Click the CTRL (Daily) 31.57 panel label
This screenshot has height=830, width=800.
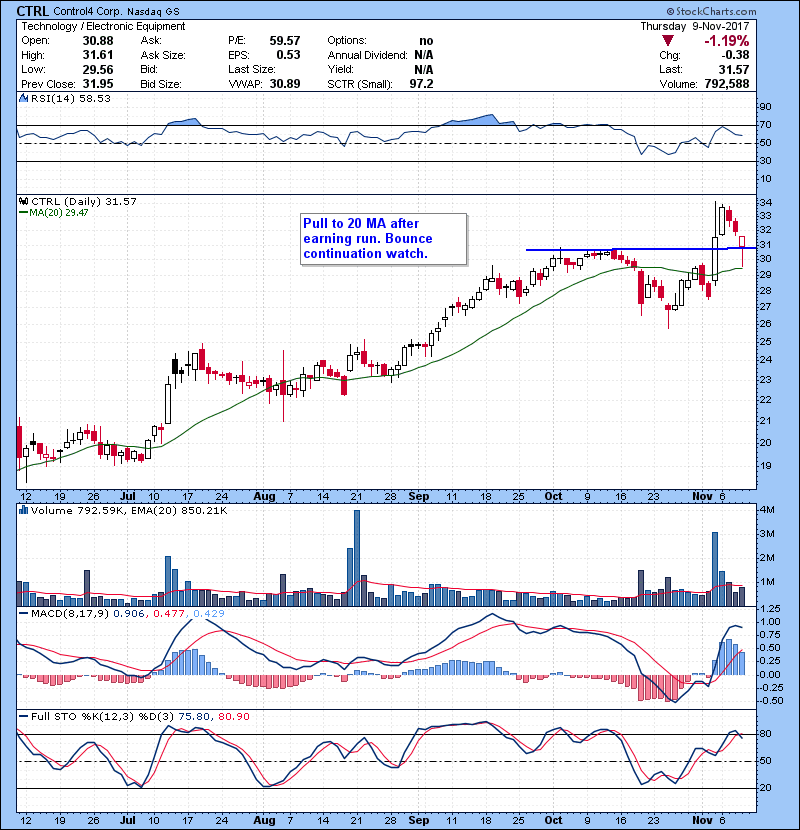(84, 201)
